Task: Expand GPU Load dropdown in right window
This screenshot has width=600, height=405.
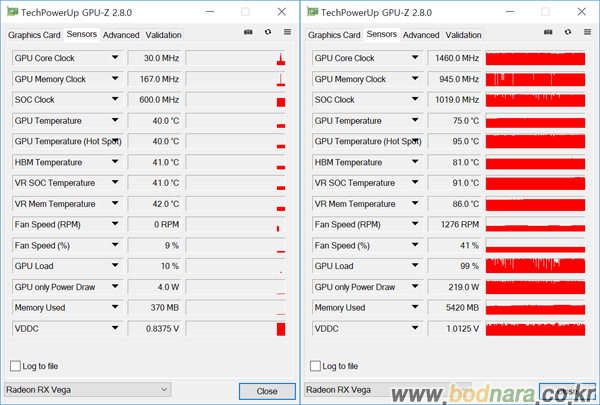Action: click(415, 266)
